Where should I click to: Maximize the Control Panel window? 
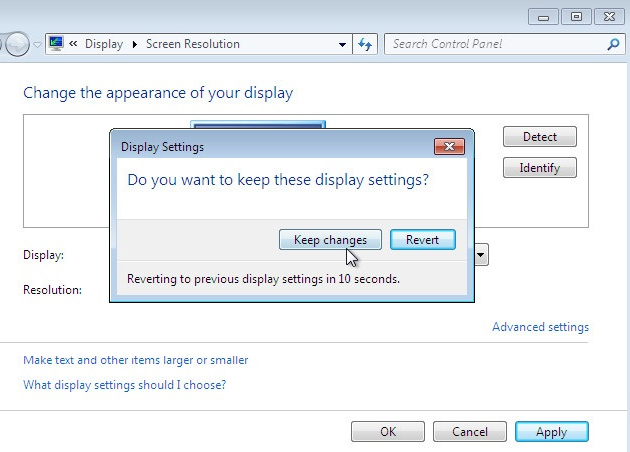(x=575, y=16)
